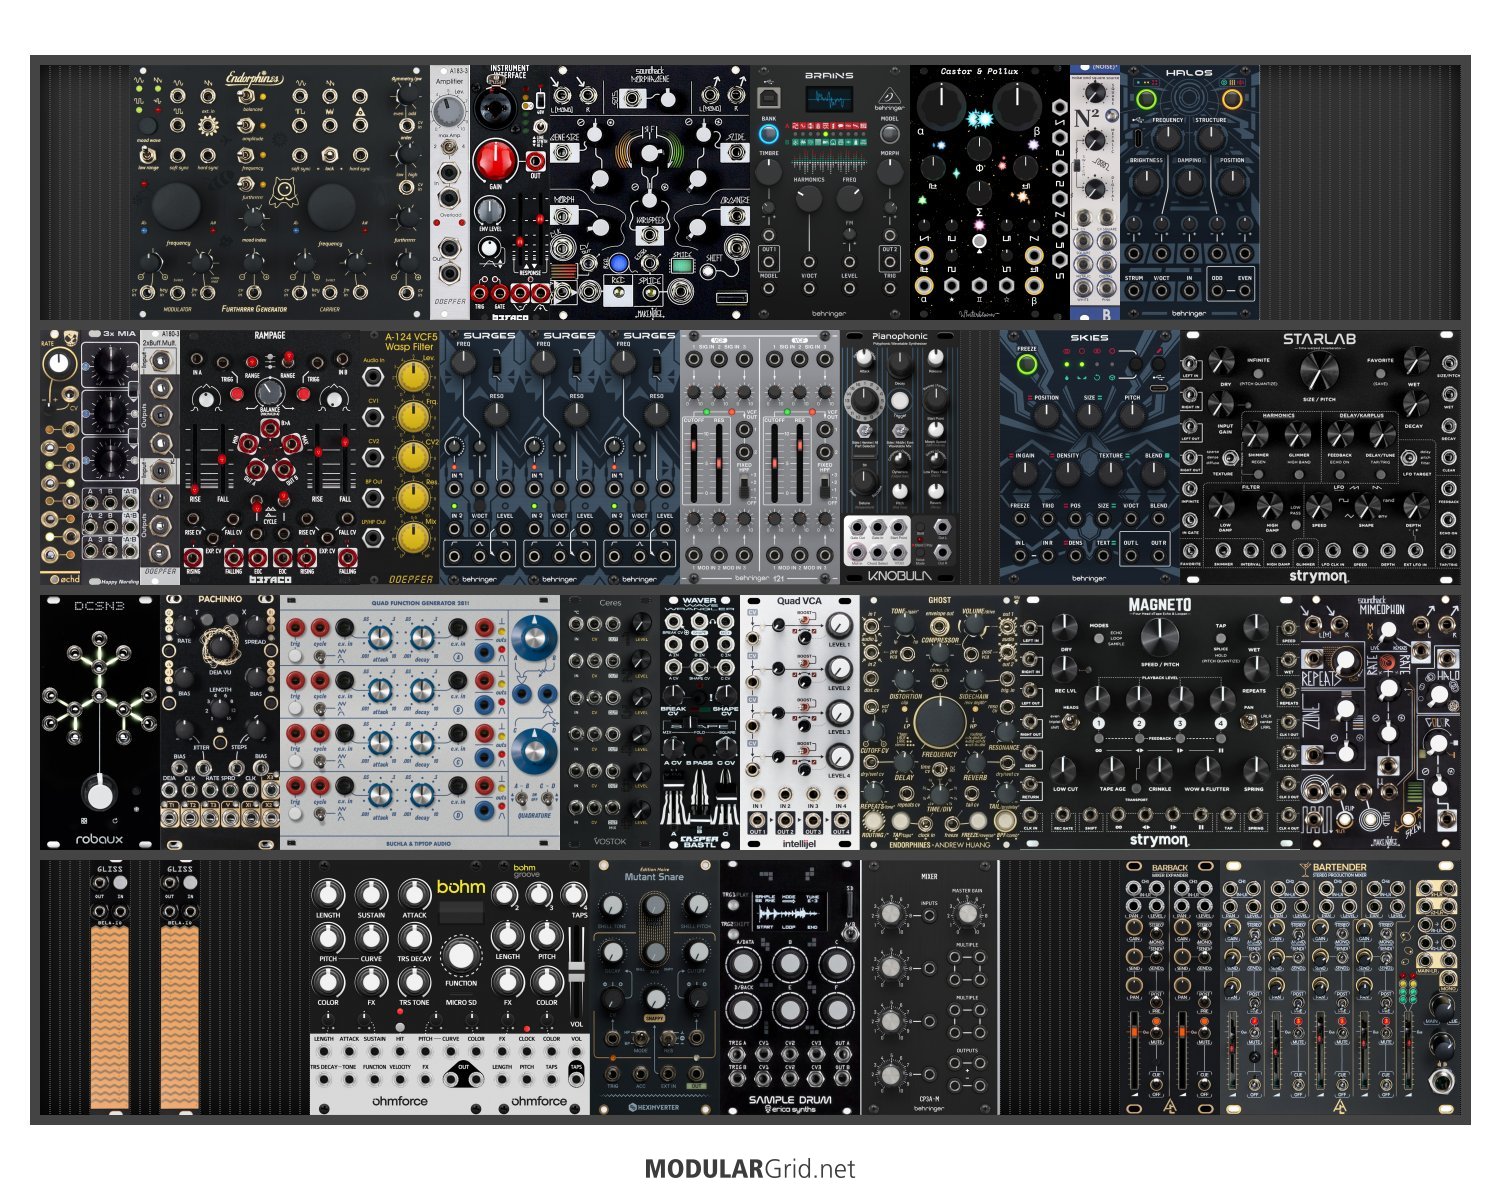Open the MODULARGrid.net link
The image size is (1501, 1190).
[x=750, y=1168]
